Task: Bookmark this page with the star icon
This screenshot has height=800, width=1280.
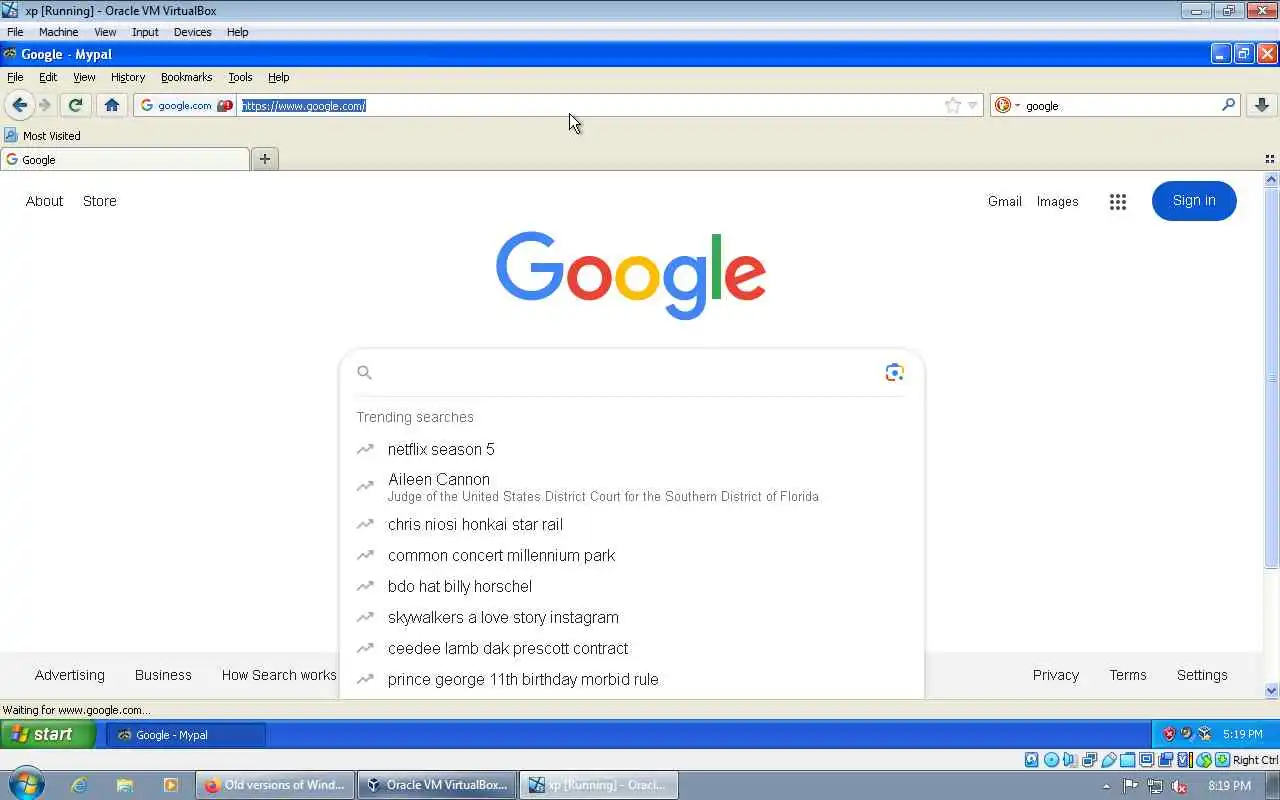Action: click(x=952, y=105)
